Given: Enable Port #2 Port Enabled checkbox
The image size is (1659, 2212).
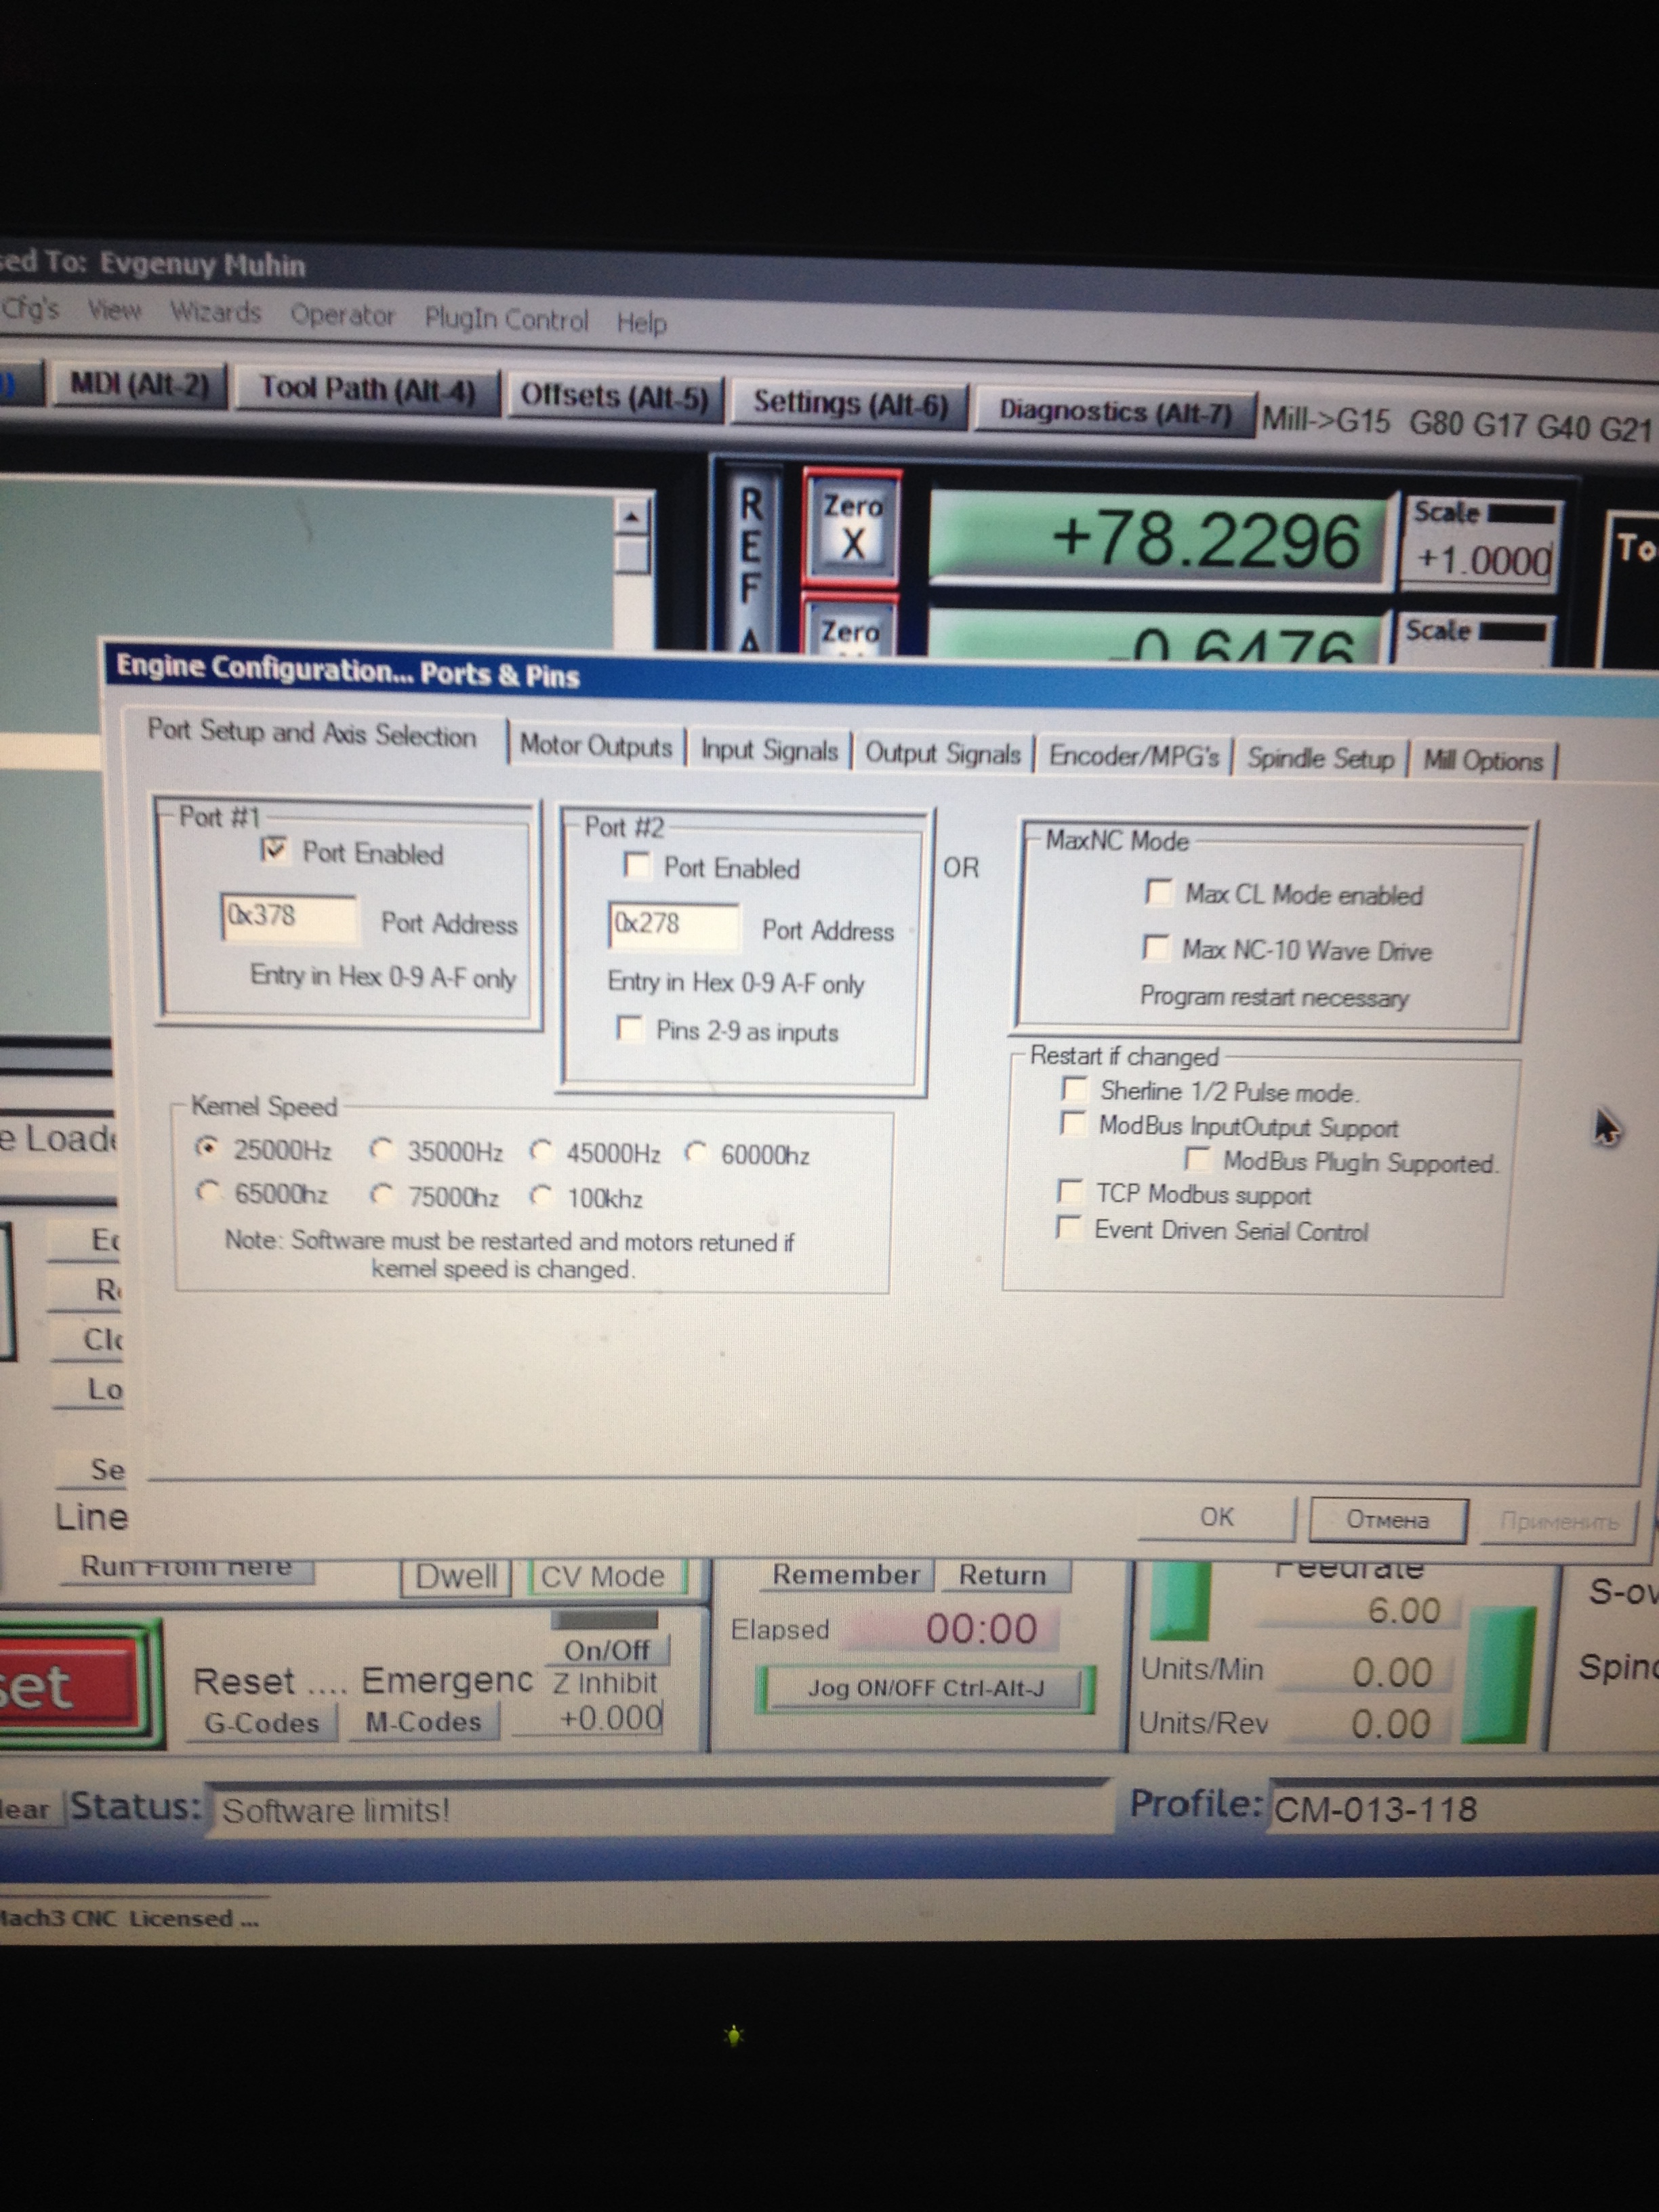Looking at the screenshot, I should pyautogui.click(x=636, y=865).
